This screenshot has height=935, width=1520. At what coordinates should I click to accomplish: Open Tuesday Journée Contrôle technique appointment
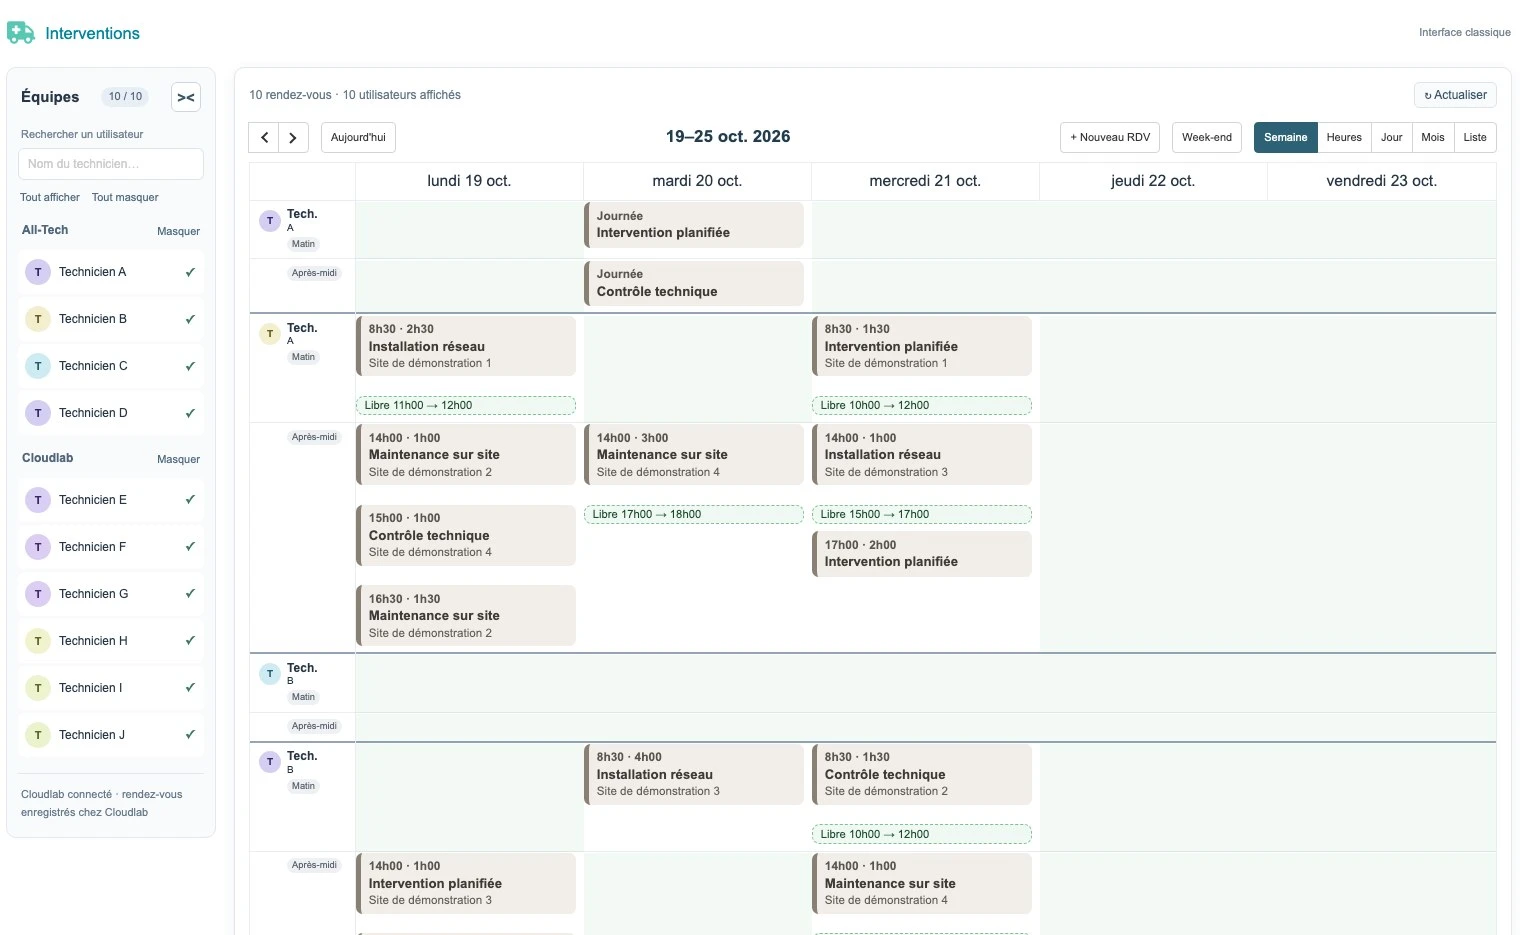click(x=694, y=283)
